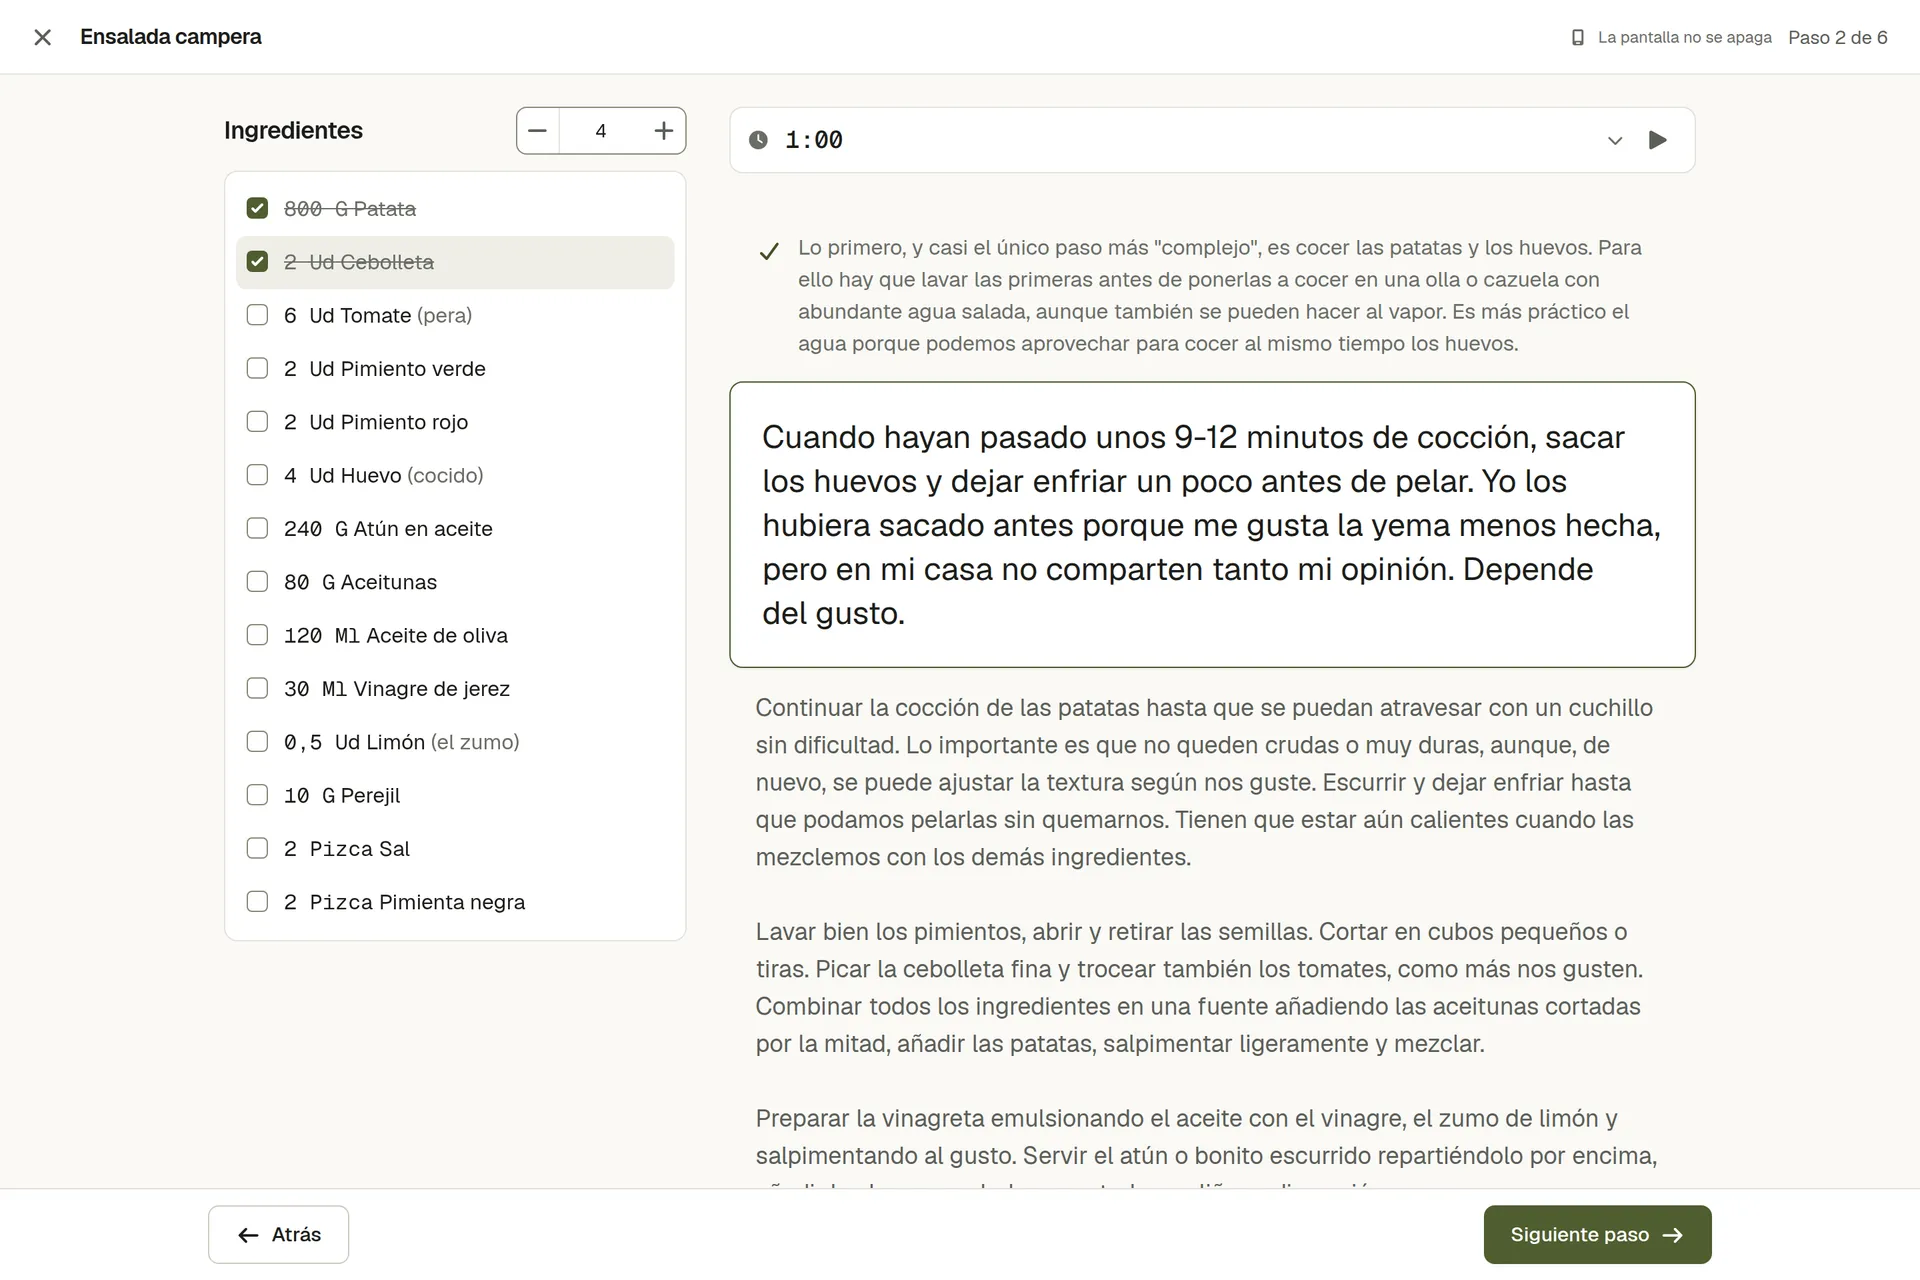Jump to step 'Continuar la cocción de las patatas'
This screenshot has width=1920, height=1280.
[1204, 782]
